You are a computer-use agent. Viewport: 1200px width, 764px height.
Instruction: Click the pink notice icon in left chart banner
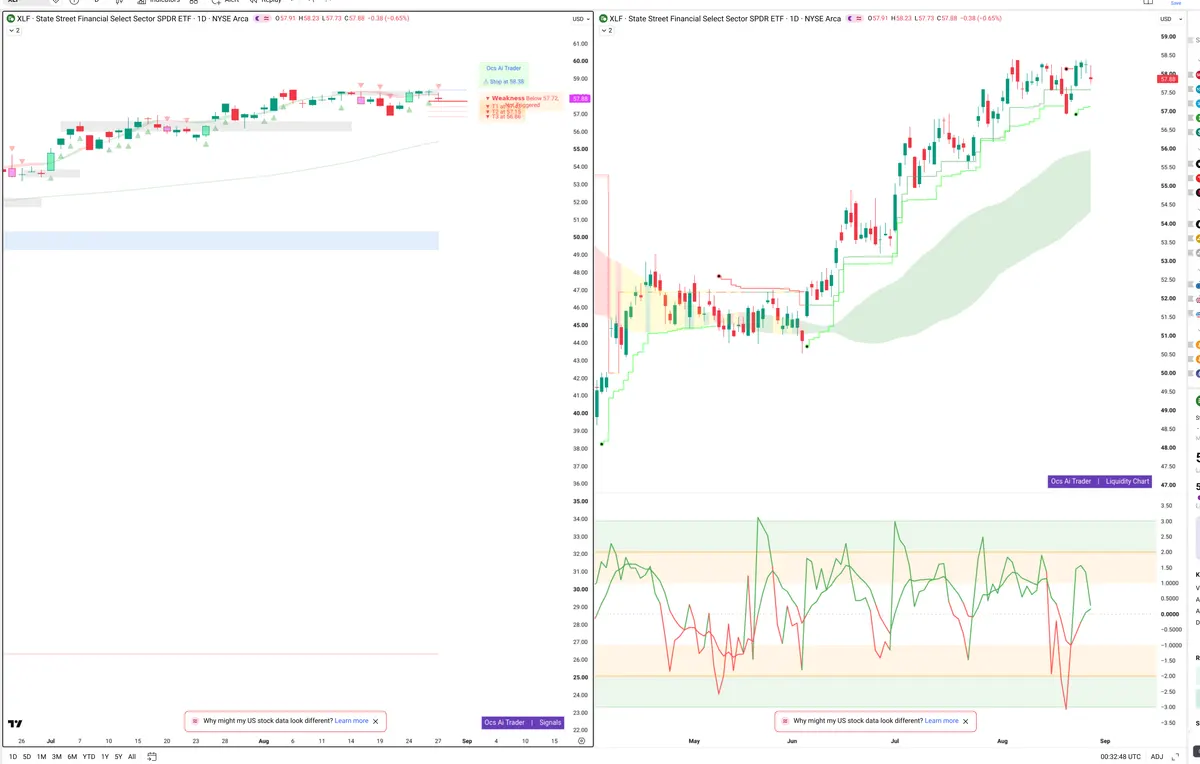point(194,721)
